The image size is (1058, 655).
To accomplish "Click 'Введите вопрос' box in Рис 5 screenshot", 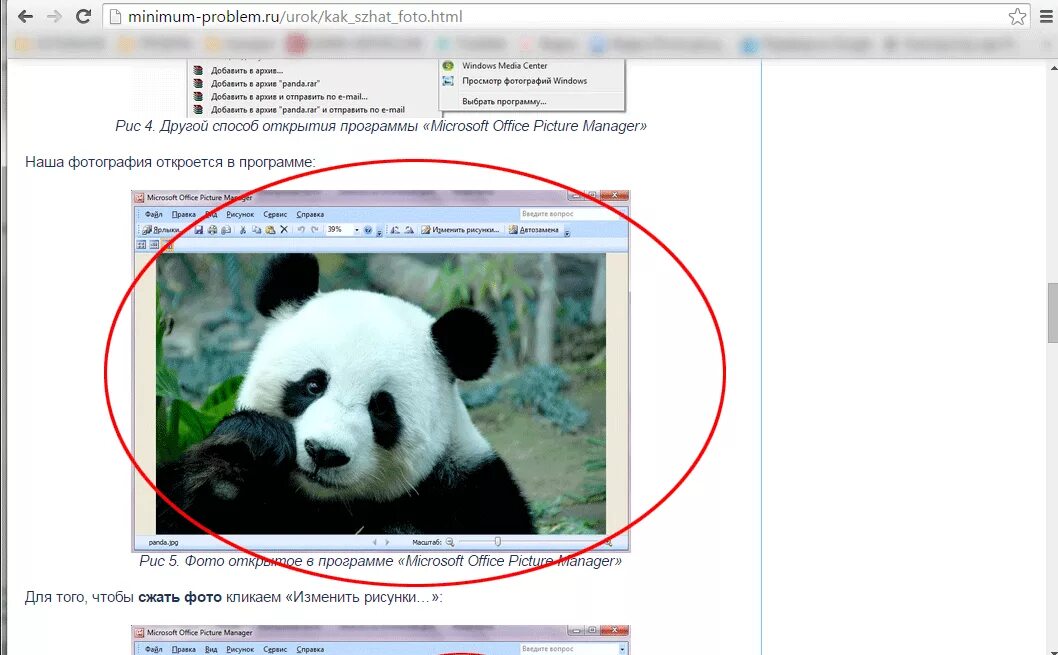I will (569, 214).
